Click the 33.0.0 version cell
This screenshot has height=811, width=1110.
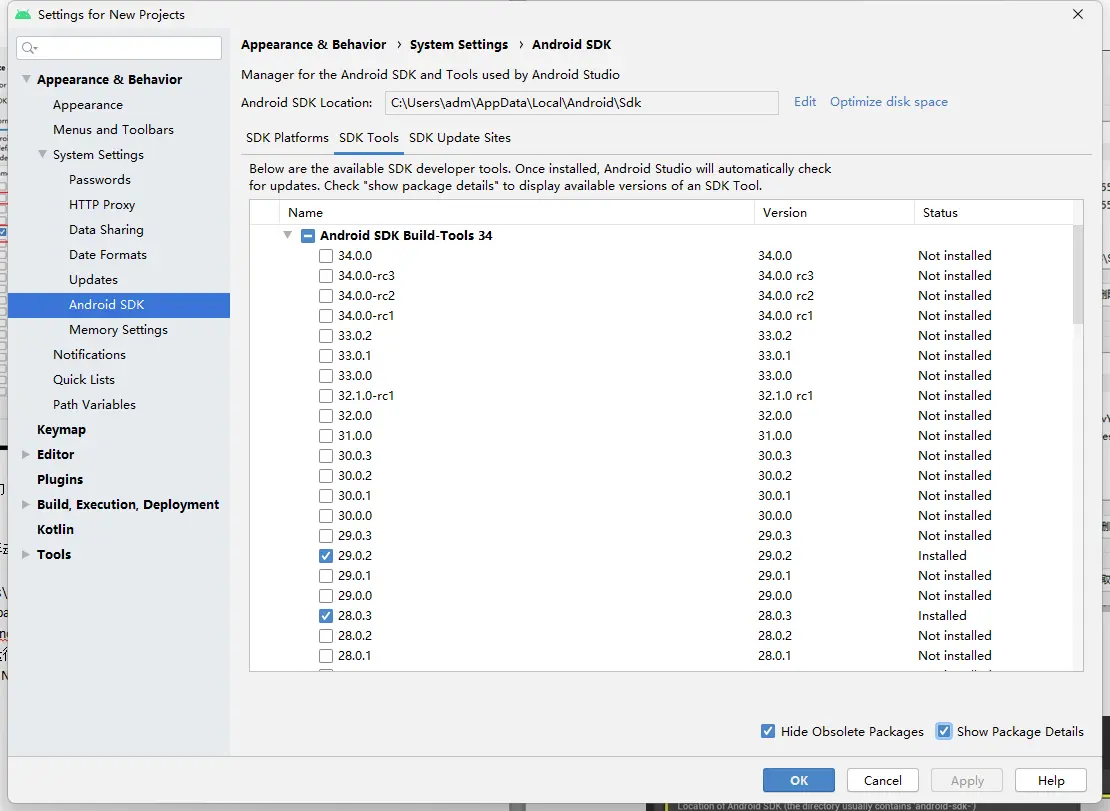[775, 376]
